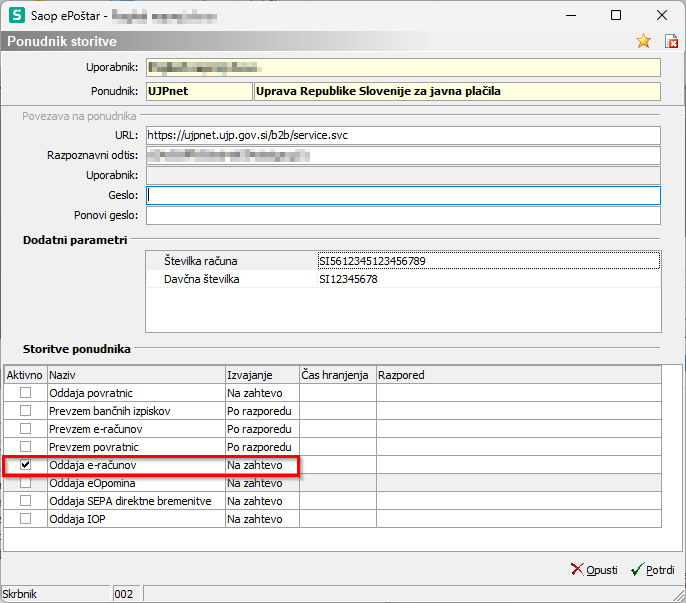This screenshot has width=686, height=603.
Task: Tick the Prevzem bančnih izpiskov checkbox
Action: point(26,411)
